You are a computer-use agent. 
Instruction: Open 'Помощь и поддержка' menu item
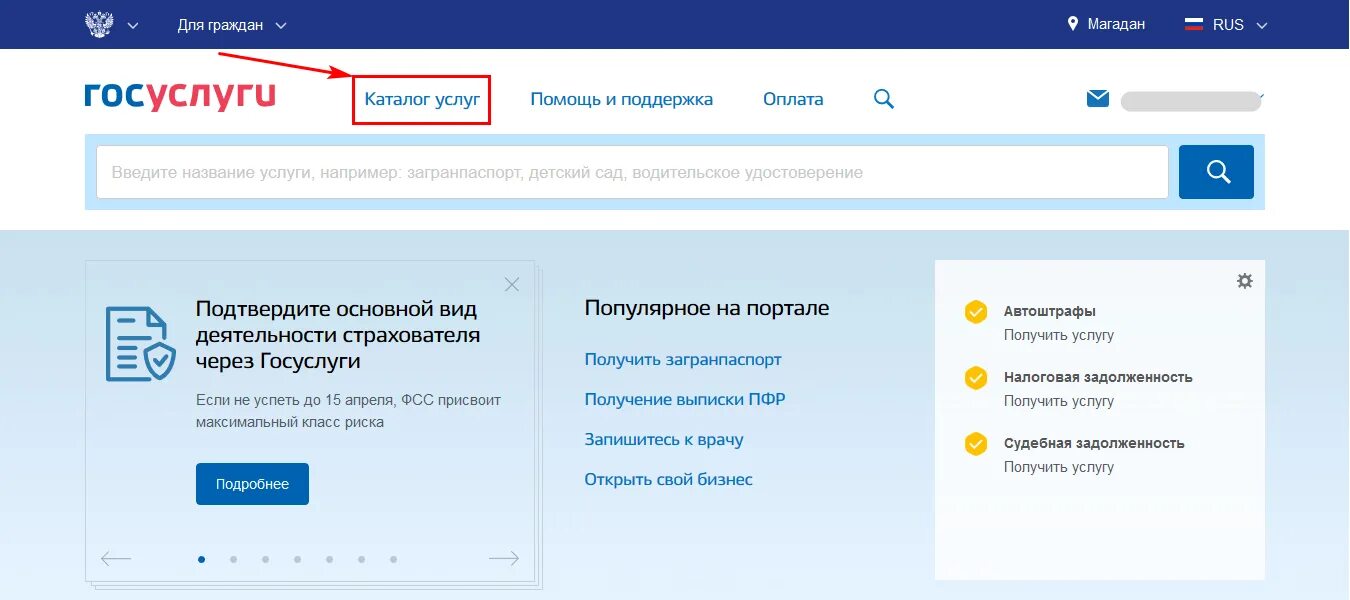coord(622,99)
